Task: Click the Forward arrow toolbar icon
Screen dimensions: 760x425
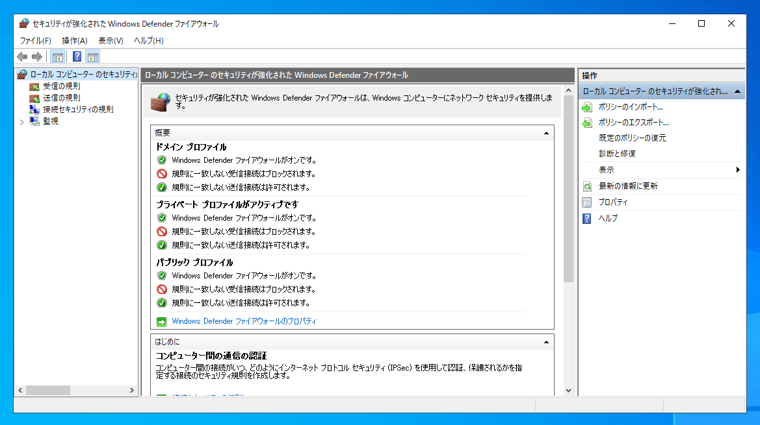Action: click(x=37, y=57)
